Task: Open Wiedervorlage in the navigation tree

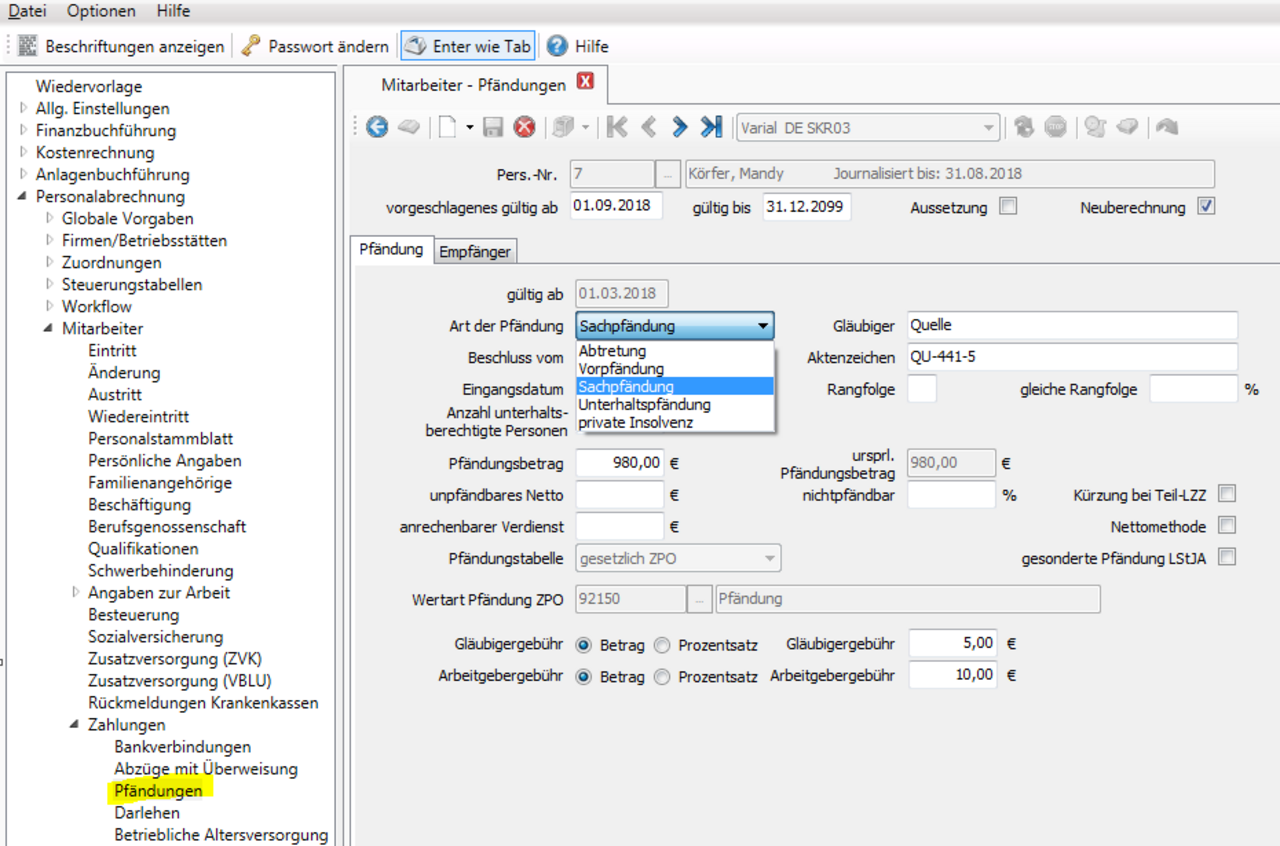Action: click(89, 86)
